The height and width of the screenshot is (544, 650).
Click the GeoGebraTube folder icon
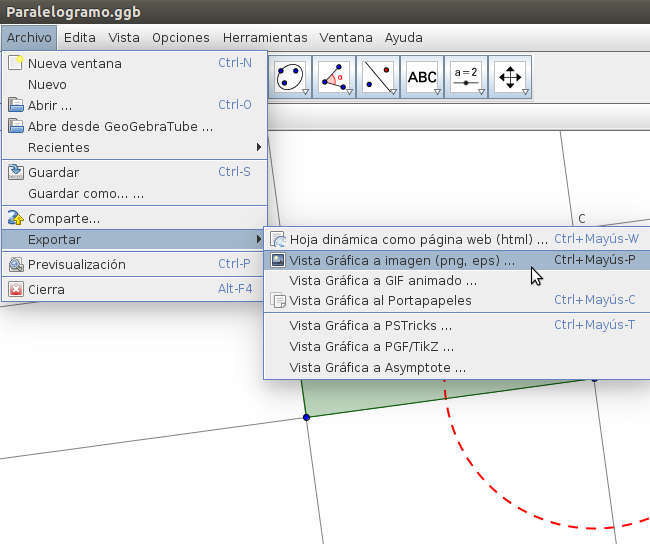16,126
